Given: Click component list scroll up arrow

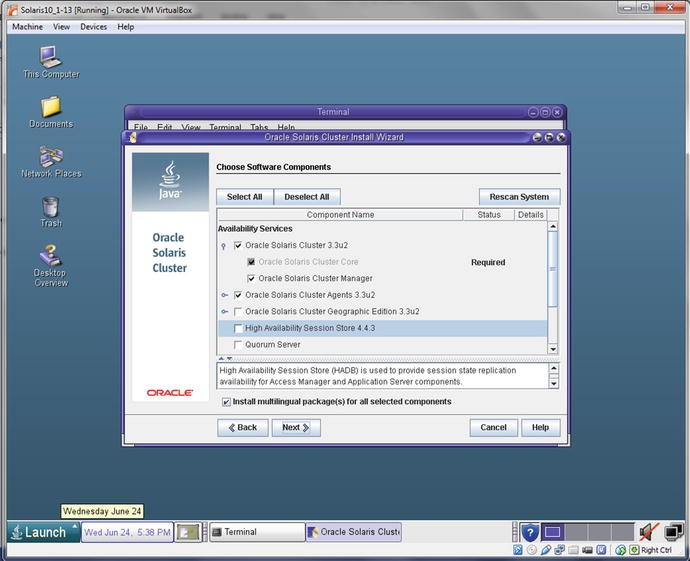Looking at the screenshot, I should pos(553,227).
